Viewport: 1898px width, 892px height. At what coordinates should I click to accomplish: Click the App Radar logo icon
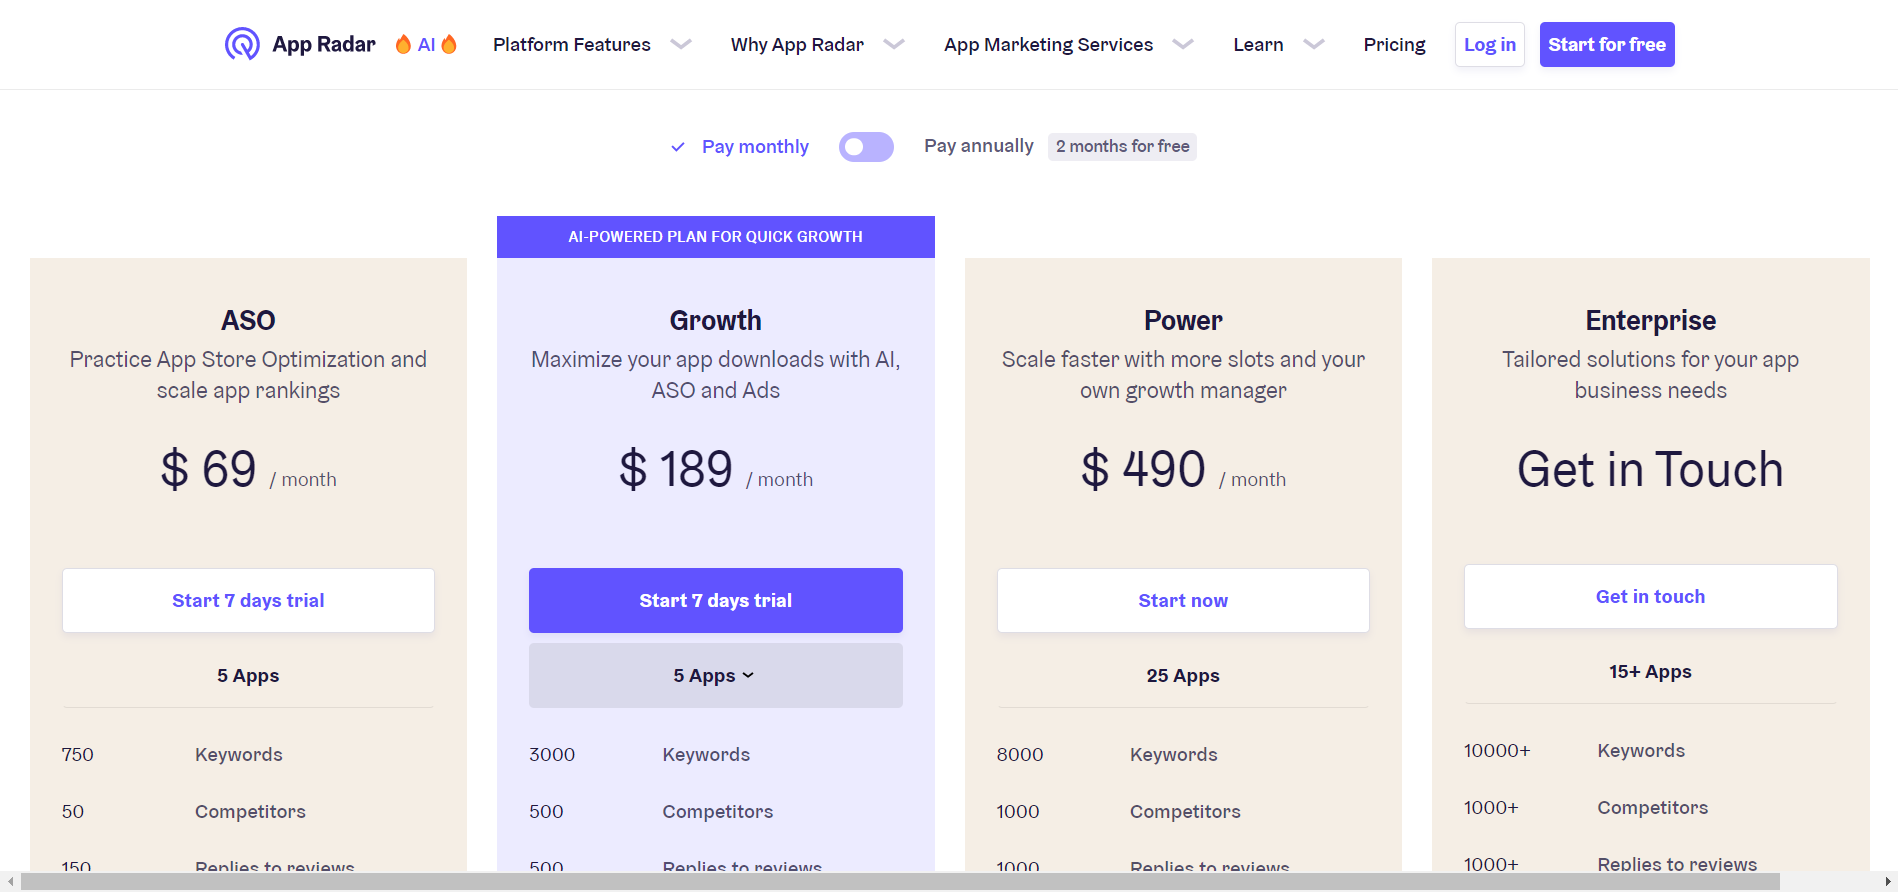(242, 44)
